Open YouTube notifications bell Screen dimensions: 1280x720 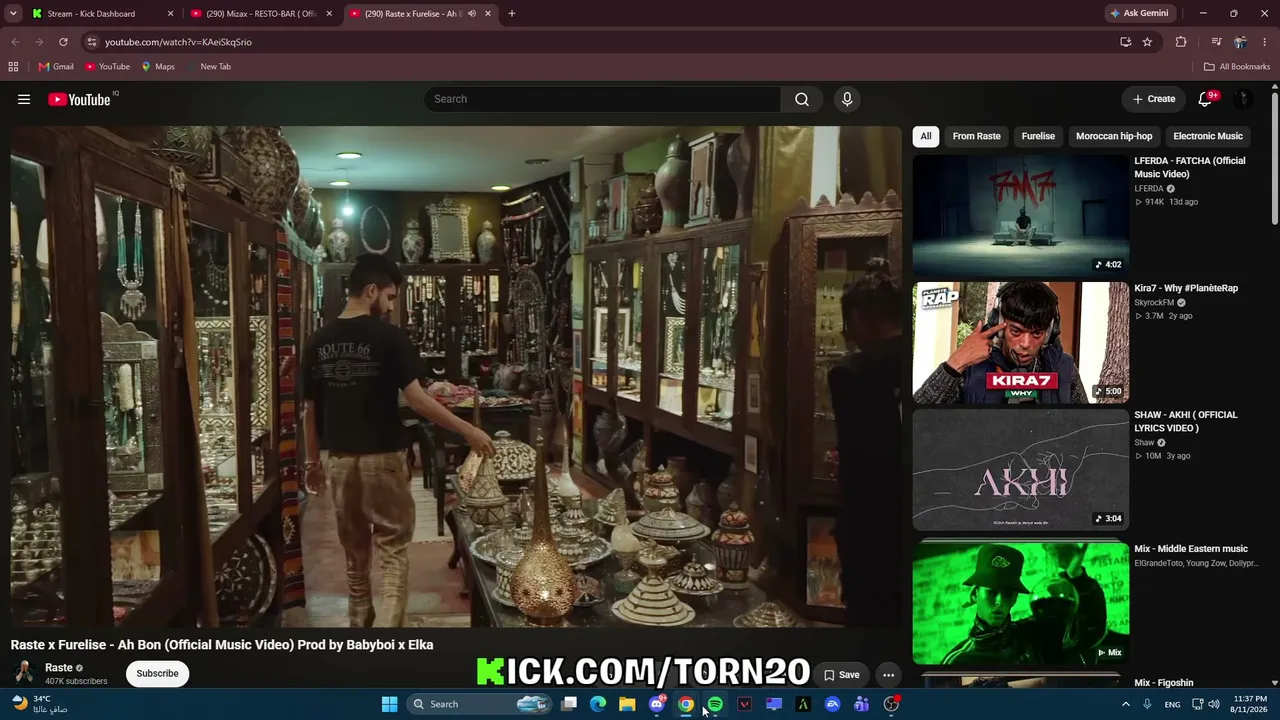pos(1205,99)
